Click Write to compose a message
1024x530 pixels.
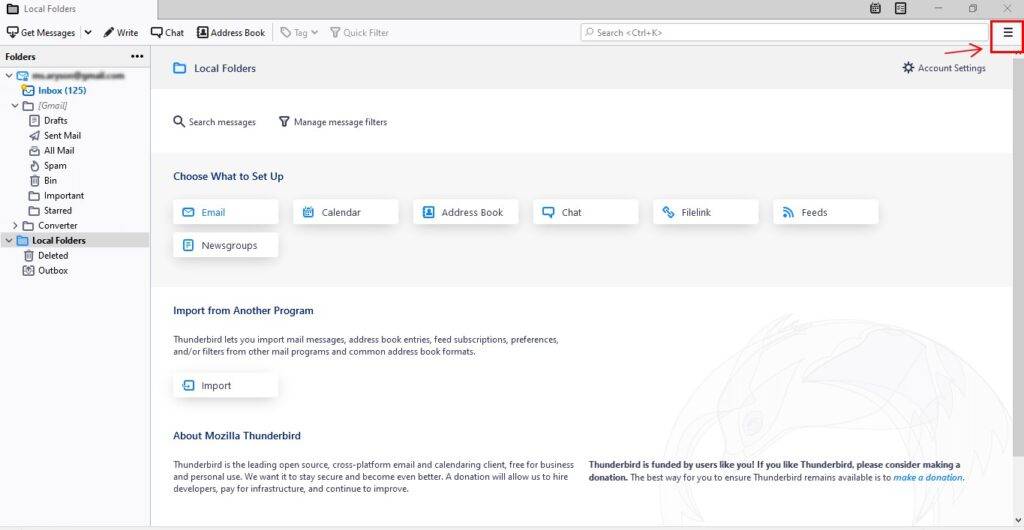pyautogui.click(x=121, y=33)
